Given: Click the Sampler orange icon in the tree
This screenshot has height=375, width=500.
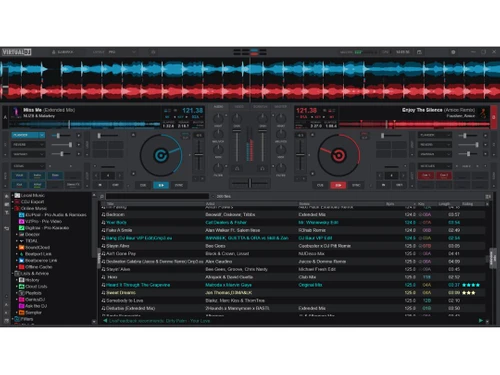Looking at the screenshot, I should click(x=21, y=313).
